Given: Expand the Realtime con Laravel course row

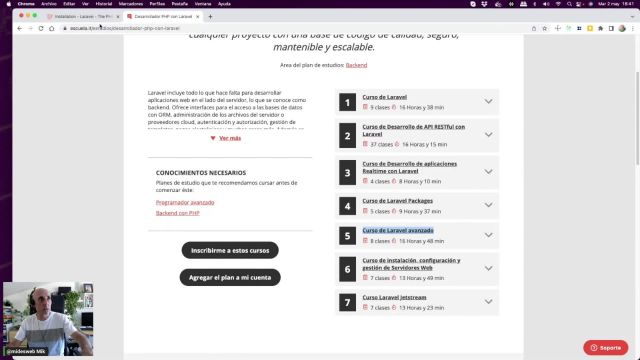Looking at the screenshot, I should [x=488, y=172].
